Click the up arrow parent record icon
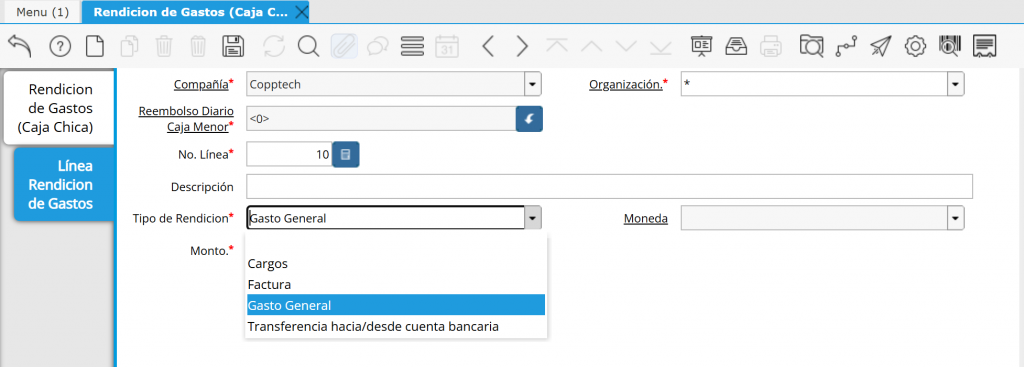This screenshot has width=1024, height=367. coord(592,46)
